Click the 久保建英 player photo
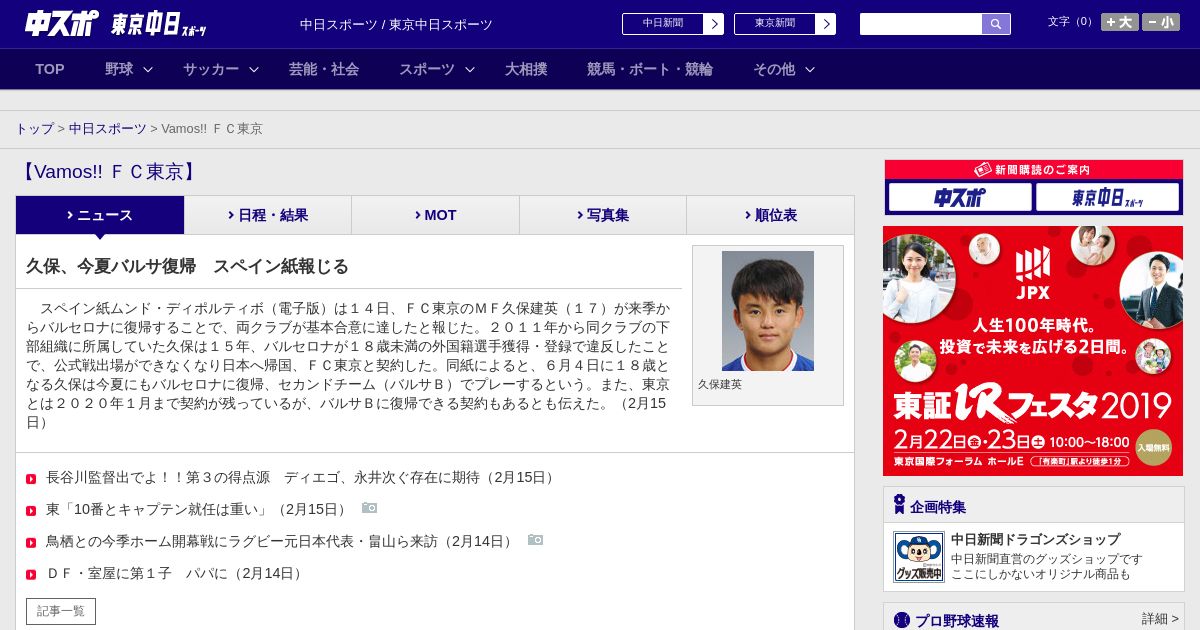 click(x=768, y=311)
